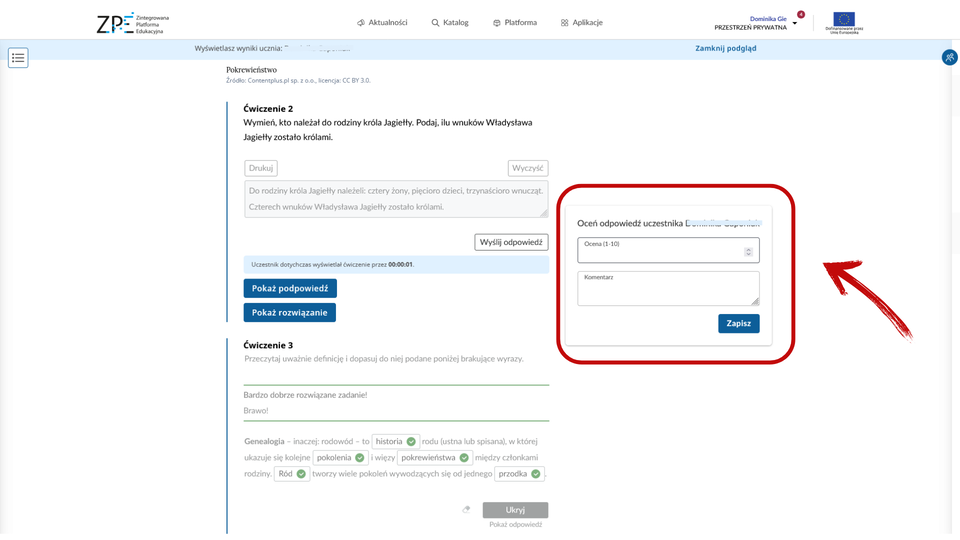Click into the Komentarz text field
960x540 pixels.
[668, 291]
